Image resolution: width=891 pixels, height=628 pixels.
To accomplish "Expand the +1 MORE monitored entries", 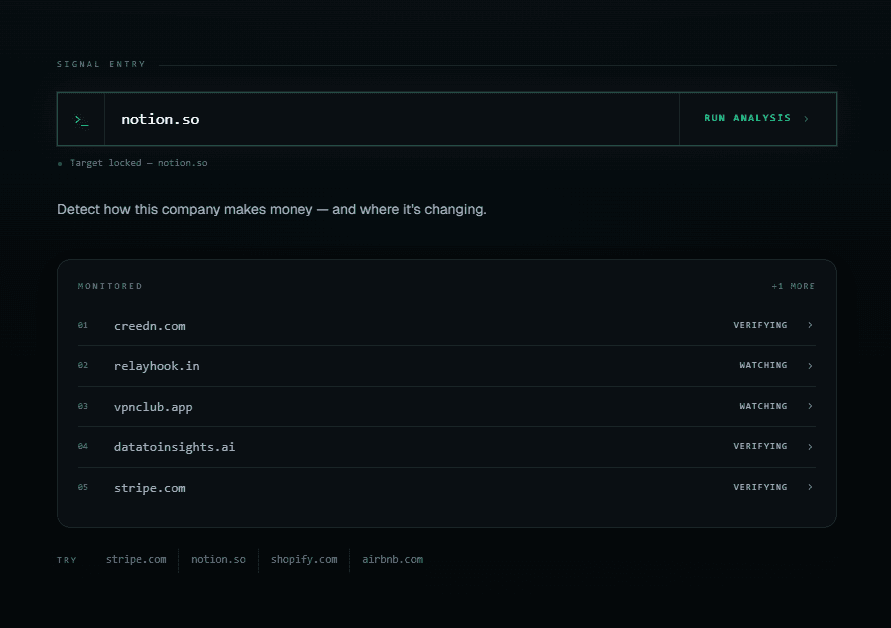I will 793,286.
